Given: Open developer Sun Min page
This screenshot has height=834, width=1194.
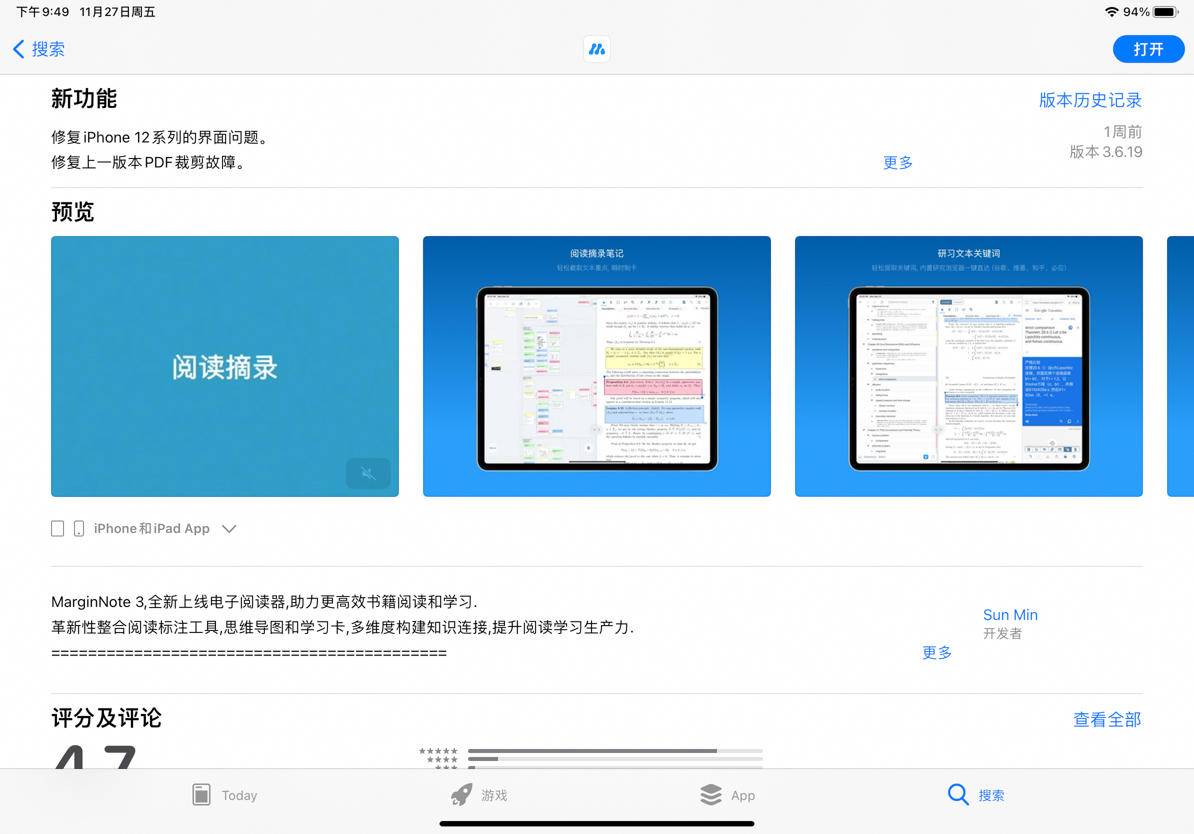Looking at the screenshot, I should pyautogui.click(x=1010, y=615).
